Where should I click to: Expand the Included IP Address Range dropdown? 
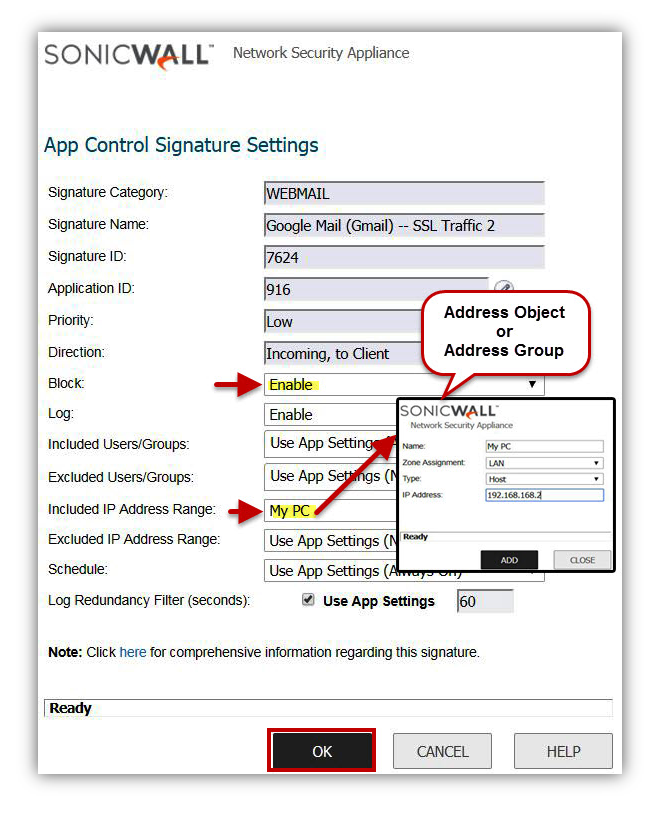point(330,510)
